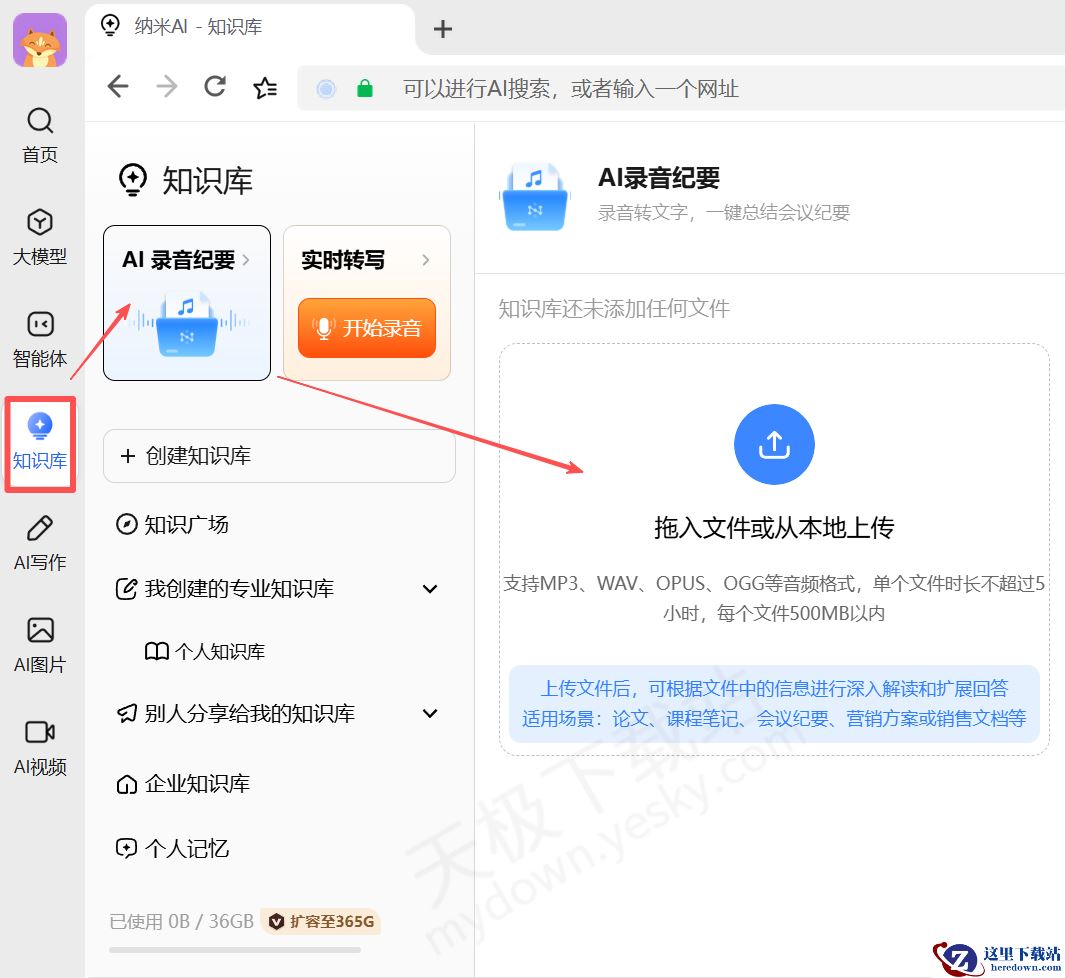Open the AI视频 feature

click(39, 748)
